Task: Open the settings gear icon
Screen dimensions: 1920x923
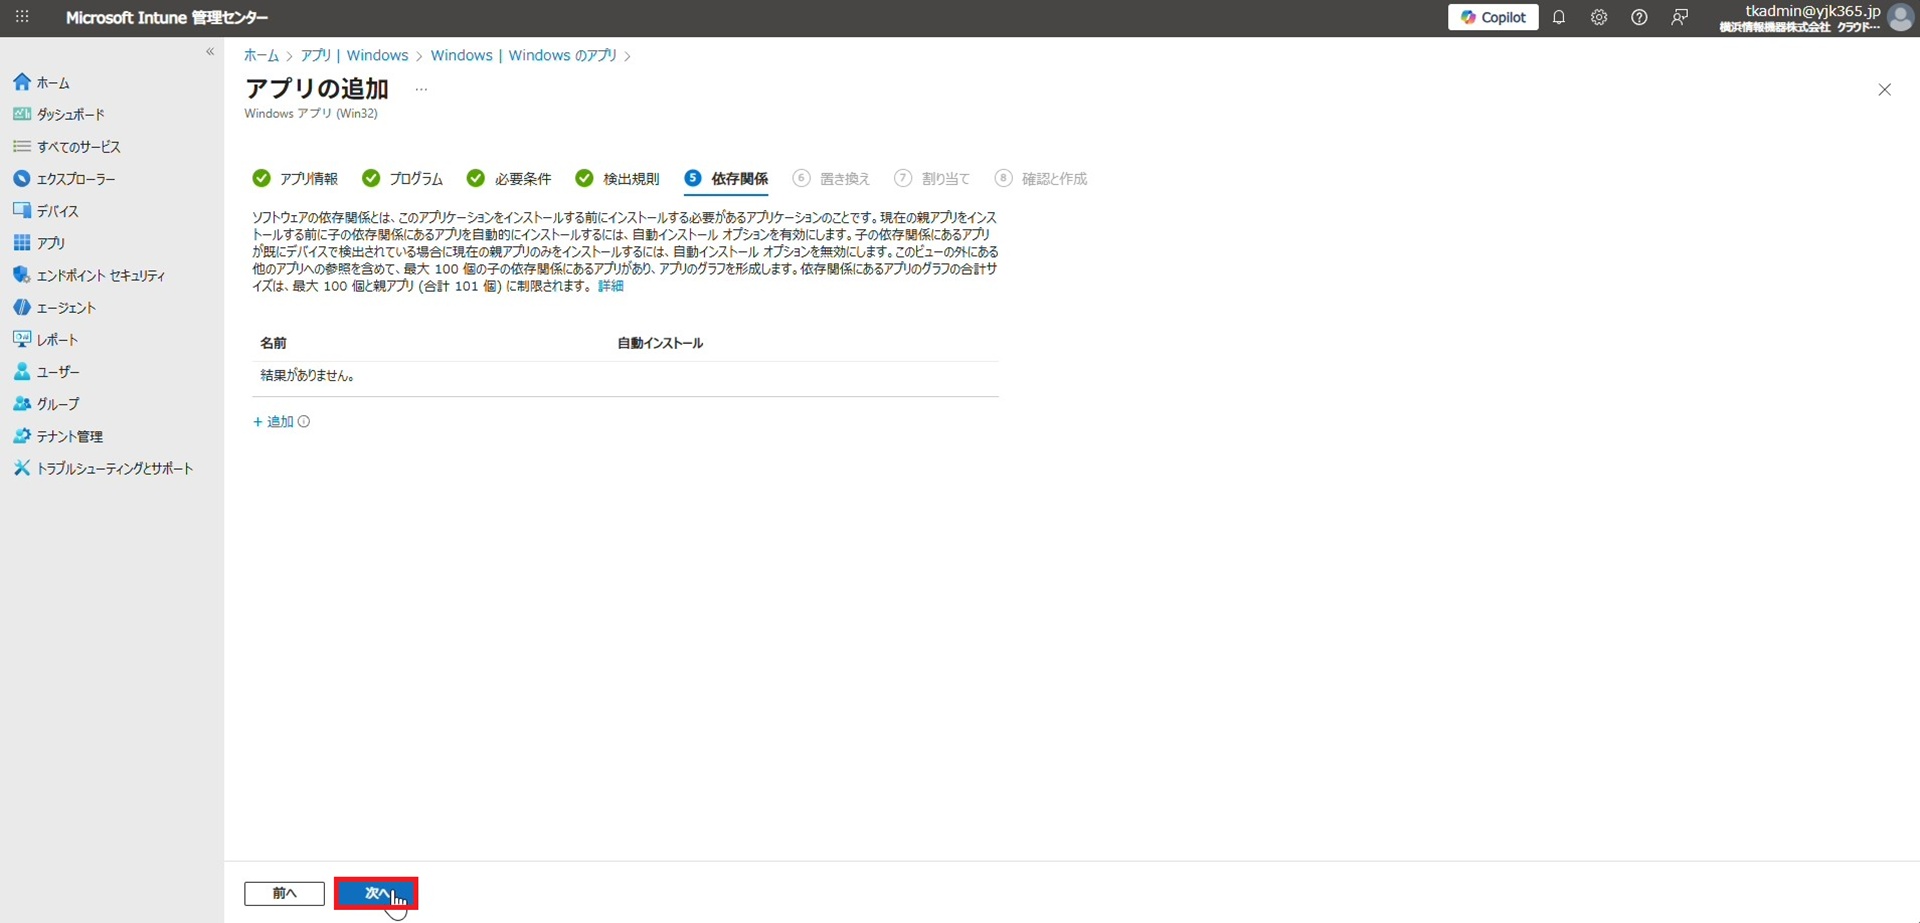Action: click(x=1598, y=18)
